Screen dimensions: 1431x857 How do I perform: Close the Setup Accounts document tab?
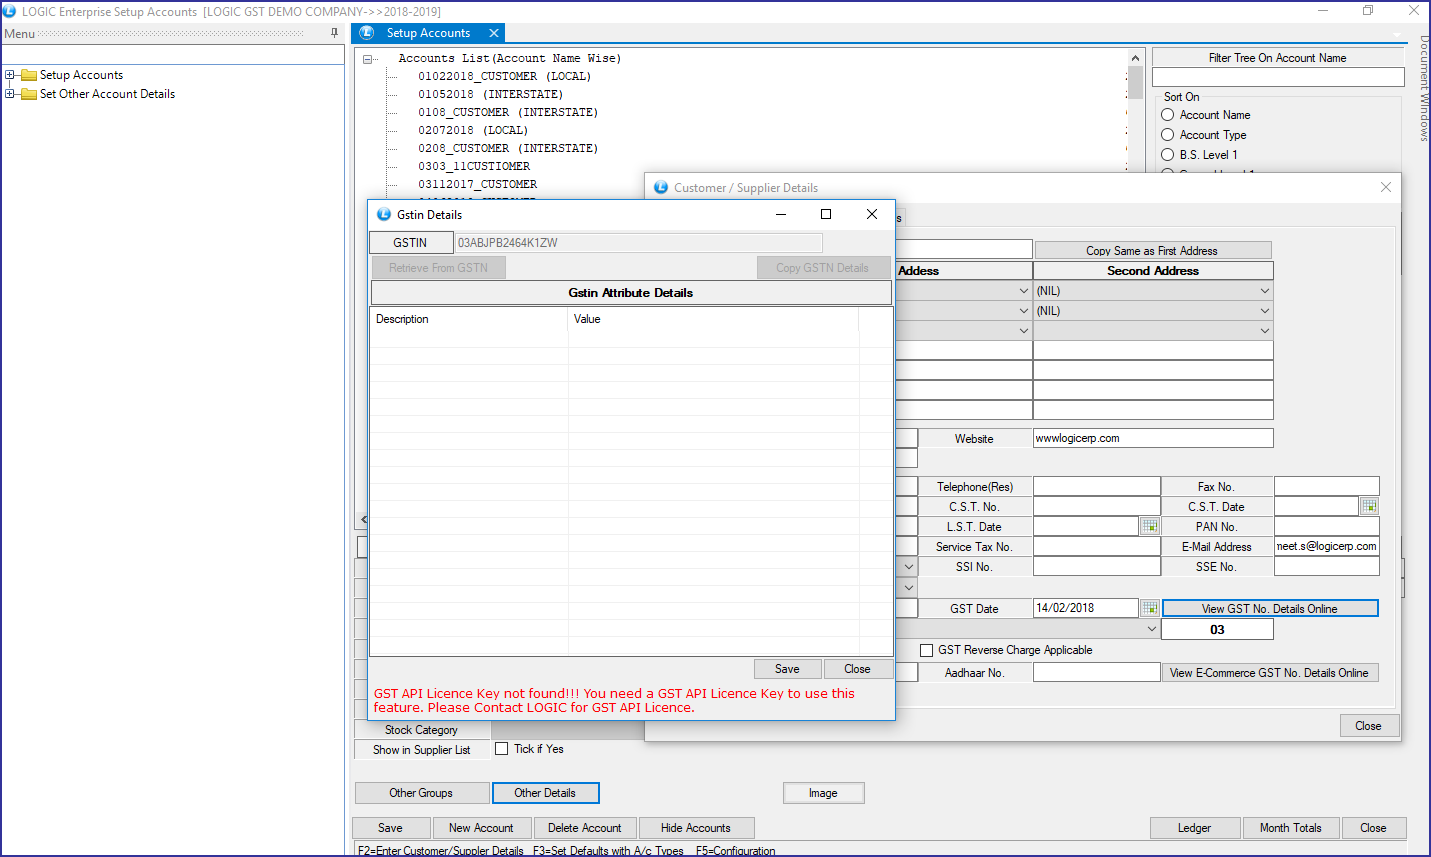494,33
